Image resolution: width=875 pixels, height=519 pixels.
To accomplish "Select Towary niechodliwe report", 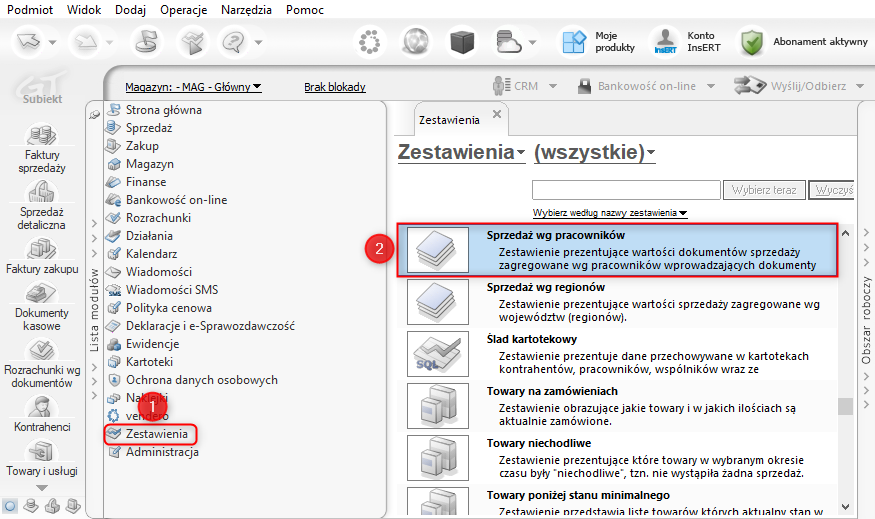I will 617,458.
